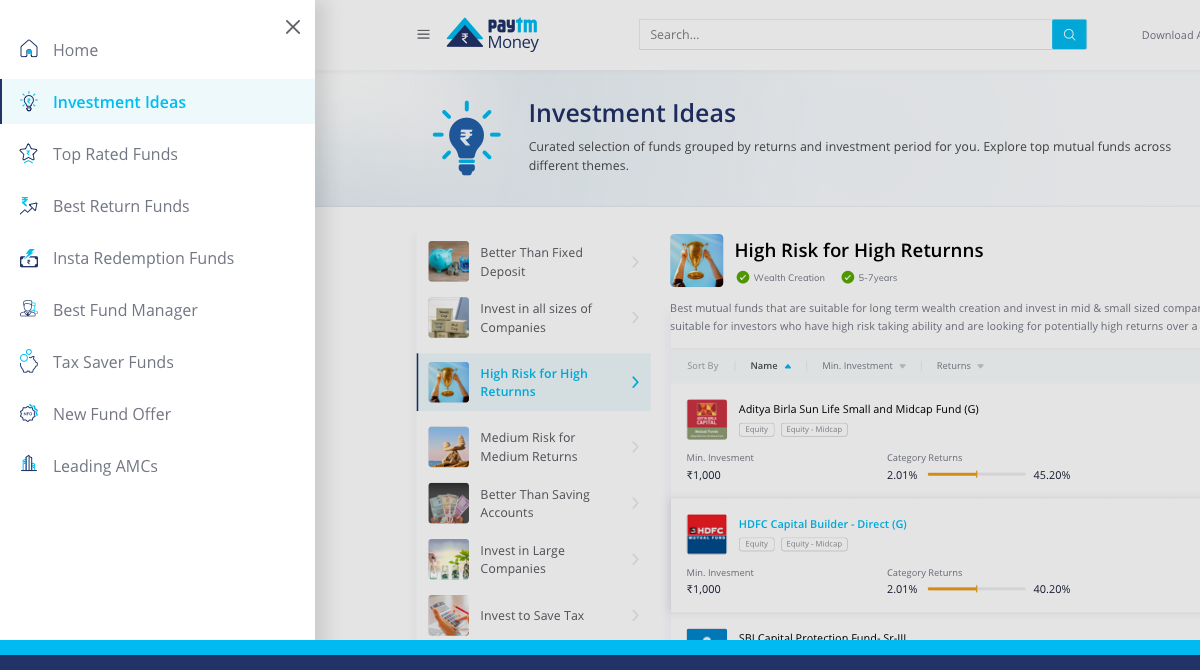This screenshot has width=1200, height=670.
Task: Expand Better Than Fixed Deposit chevron
Action: 635,262
